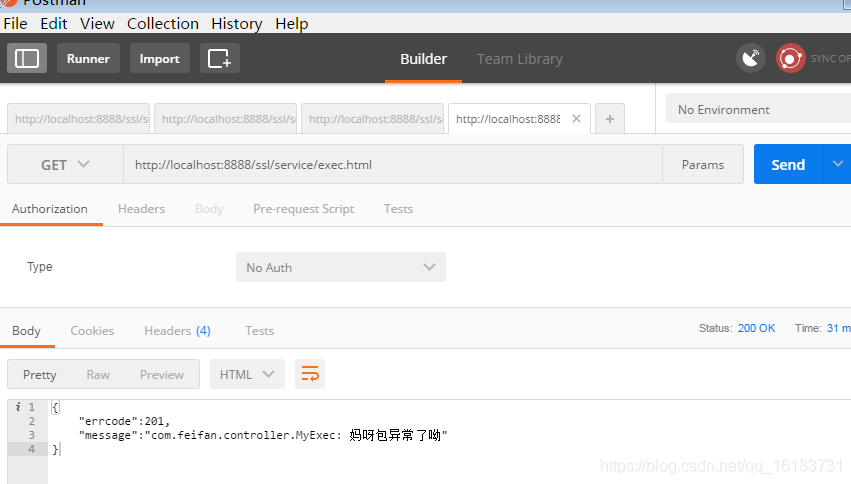Open the Edit menu
Screen dimensions: 851x484
click(54, 23)
